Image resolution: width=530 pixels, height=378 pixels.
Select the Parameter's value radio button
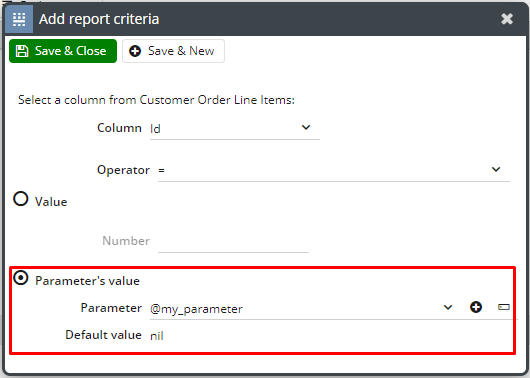click(21, 278)
